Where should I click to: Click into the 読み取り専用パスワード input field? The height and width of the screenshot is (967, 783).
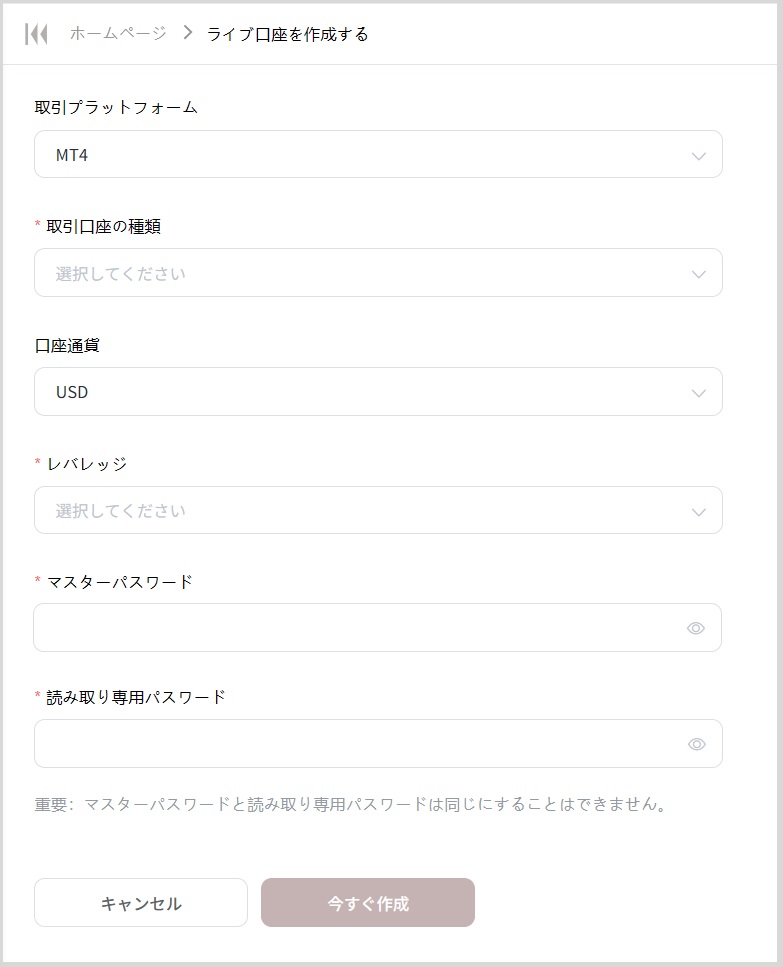coord(350,744)
